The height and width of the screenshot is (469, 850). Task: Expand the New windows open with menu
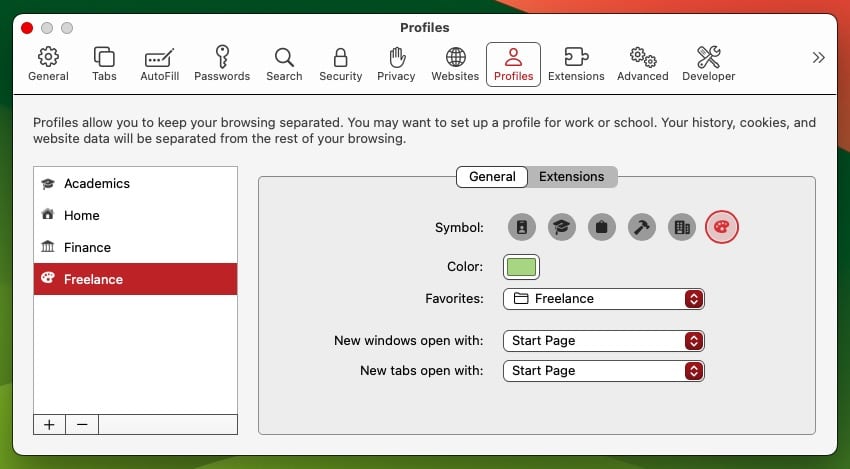tap(604, 341)
